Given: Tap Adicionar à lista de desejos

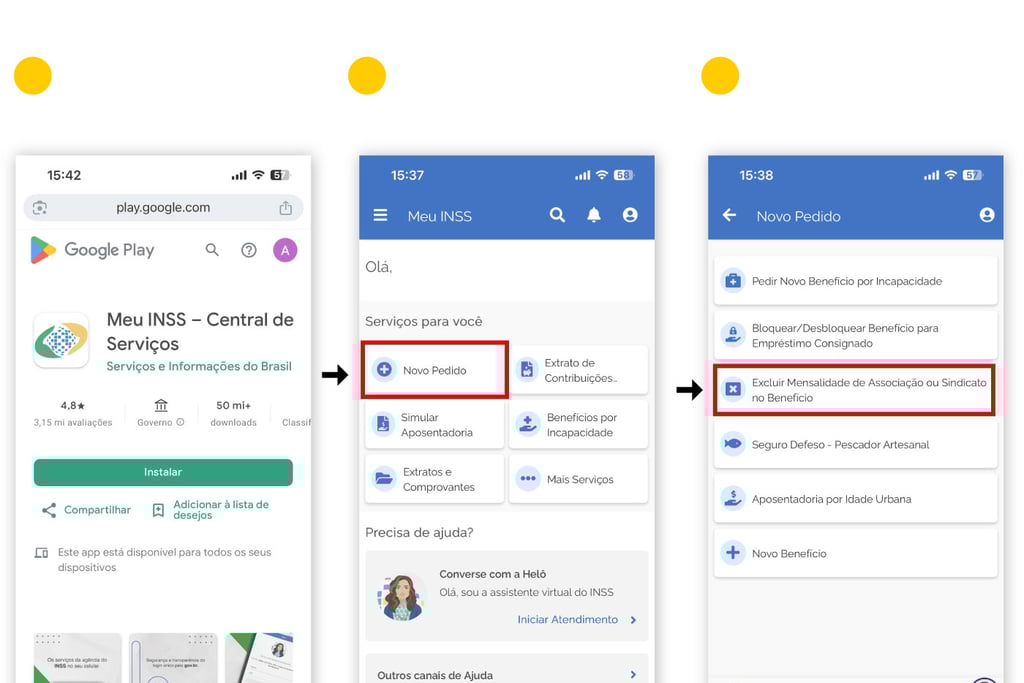Looking at the screenshot, I should coord(210,510).
